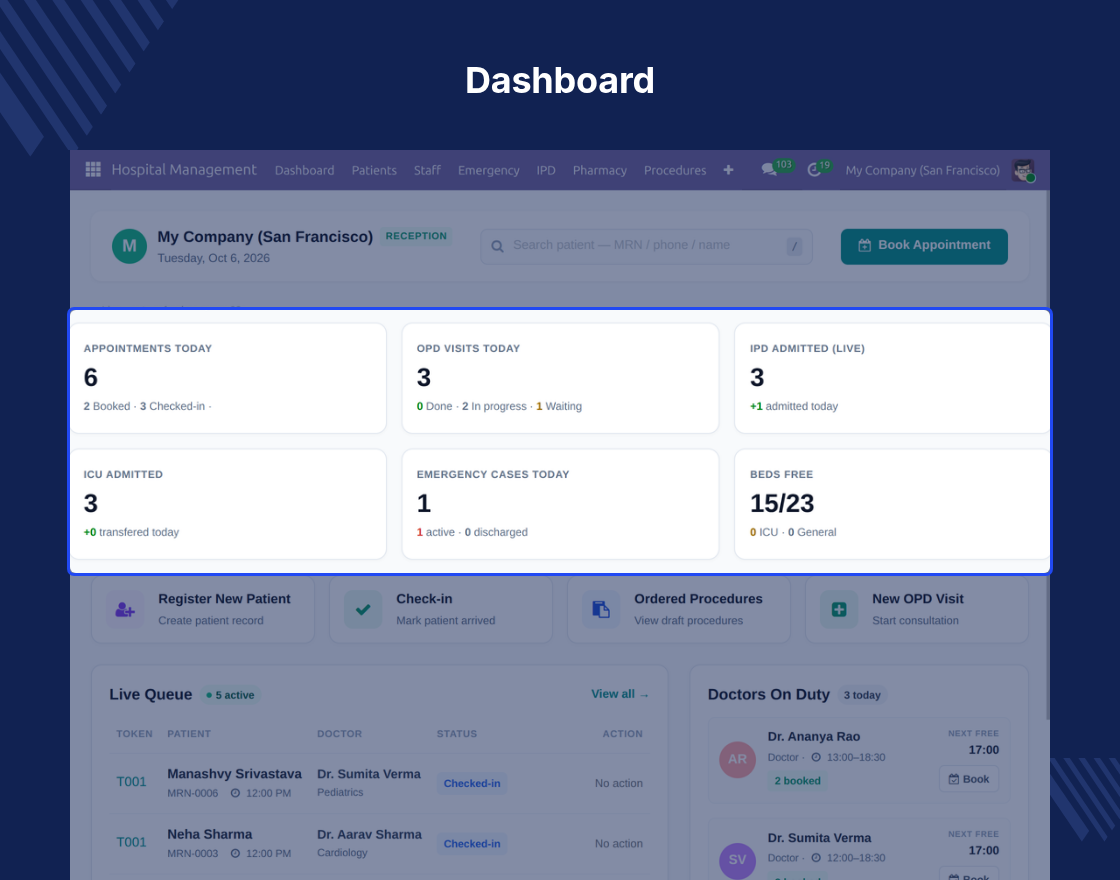Screen dimensions: 1120x880
Task: Open the Staff menu
Action: 427,170
